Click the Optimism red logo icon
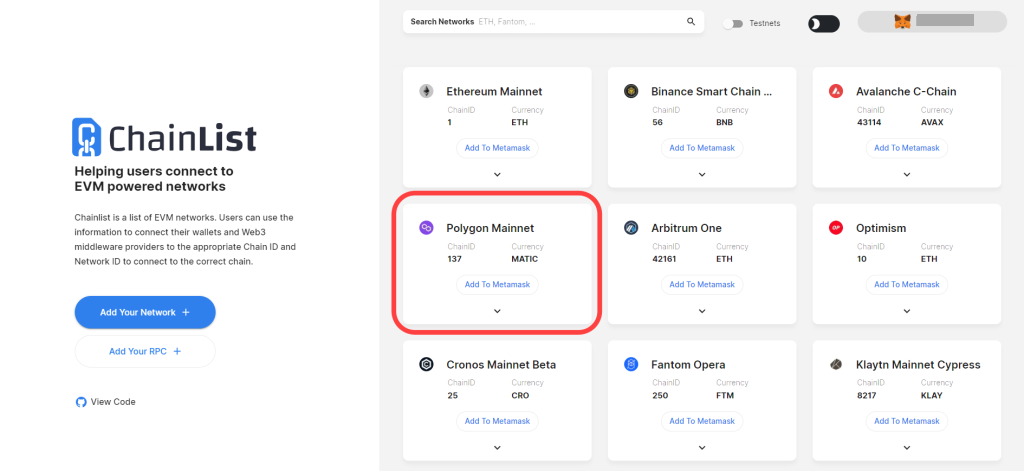The image size is (1024, 471). click(836, 228)
